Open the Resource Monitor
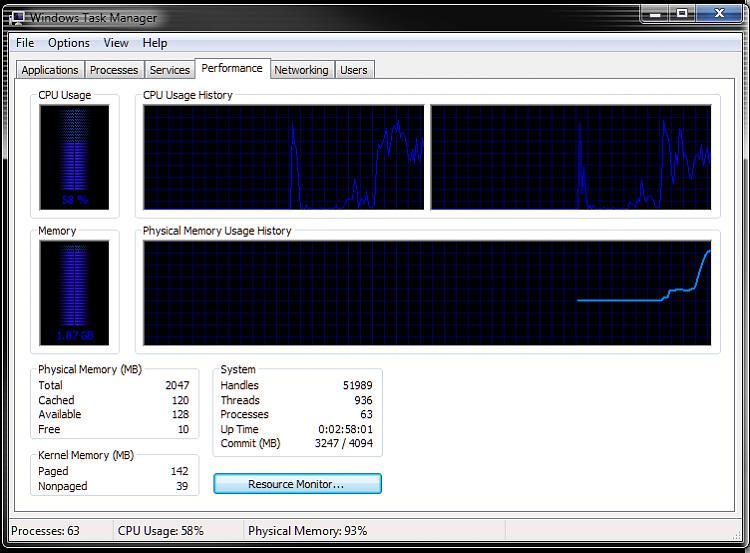Viewport: 750px width, 553px height. [x=297, y=484]
